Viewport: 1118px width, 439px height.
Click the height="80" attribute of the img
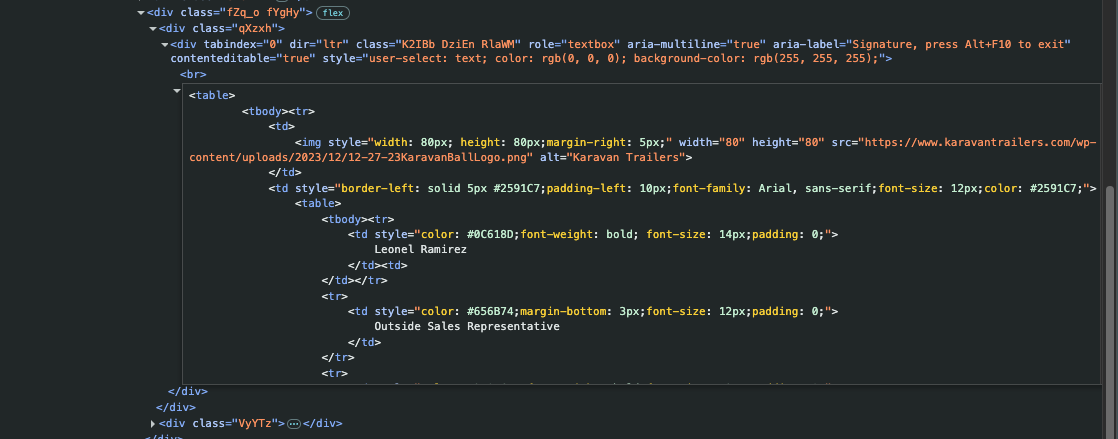[788, 142]
